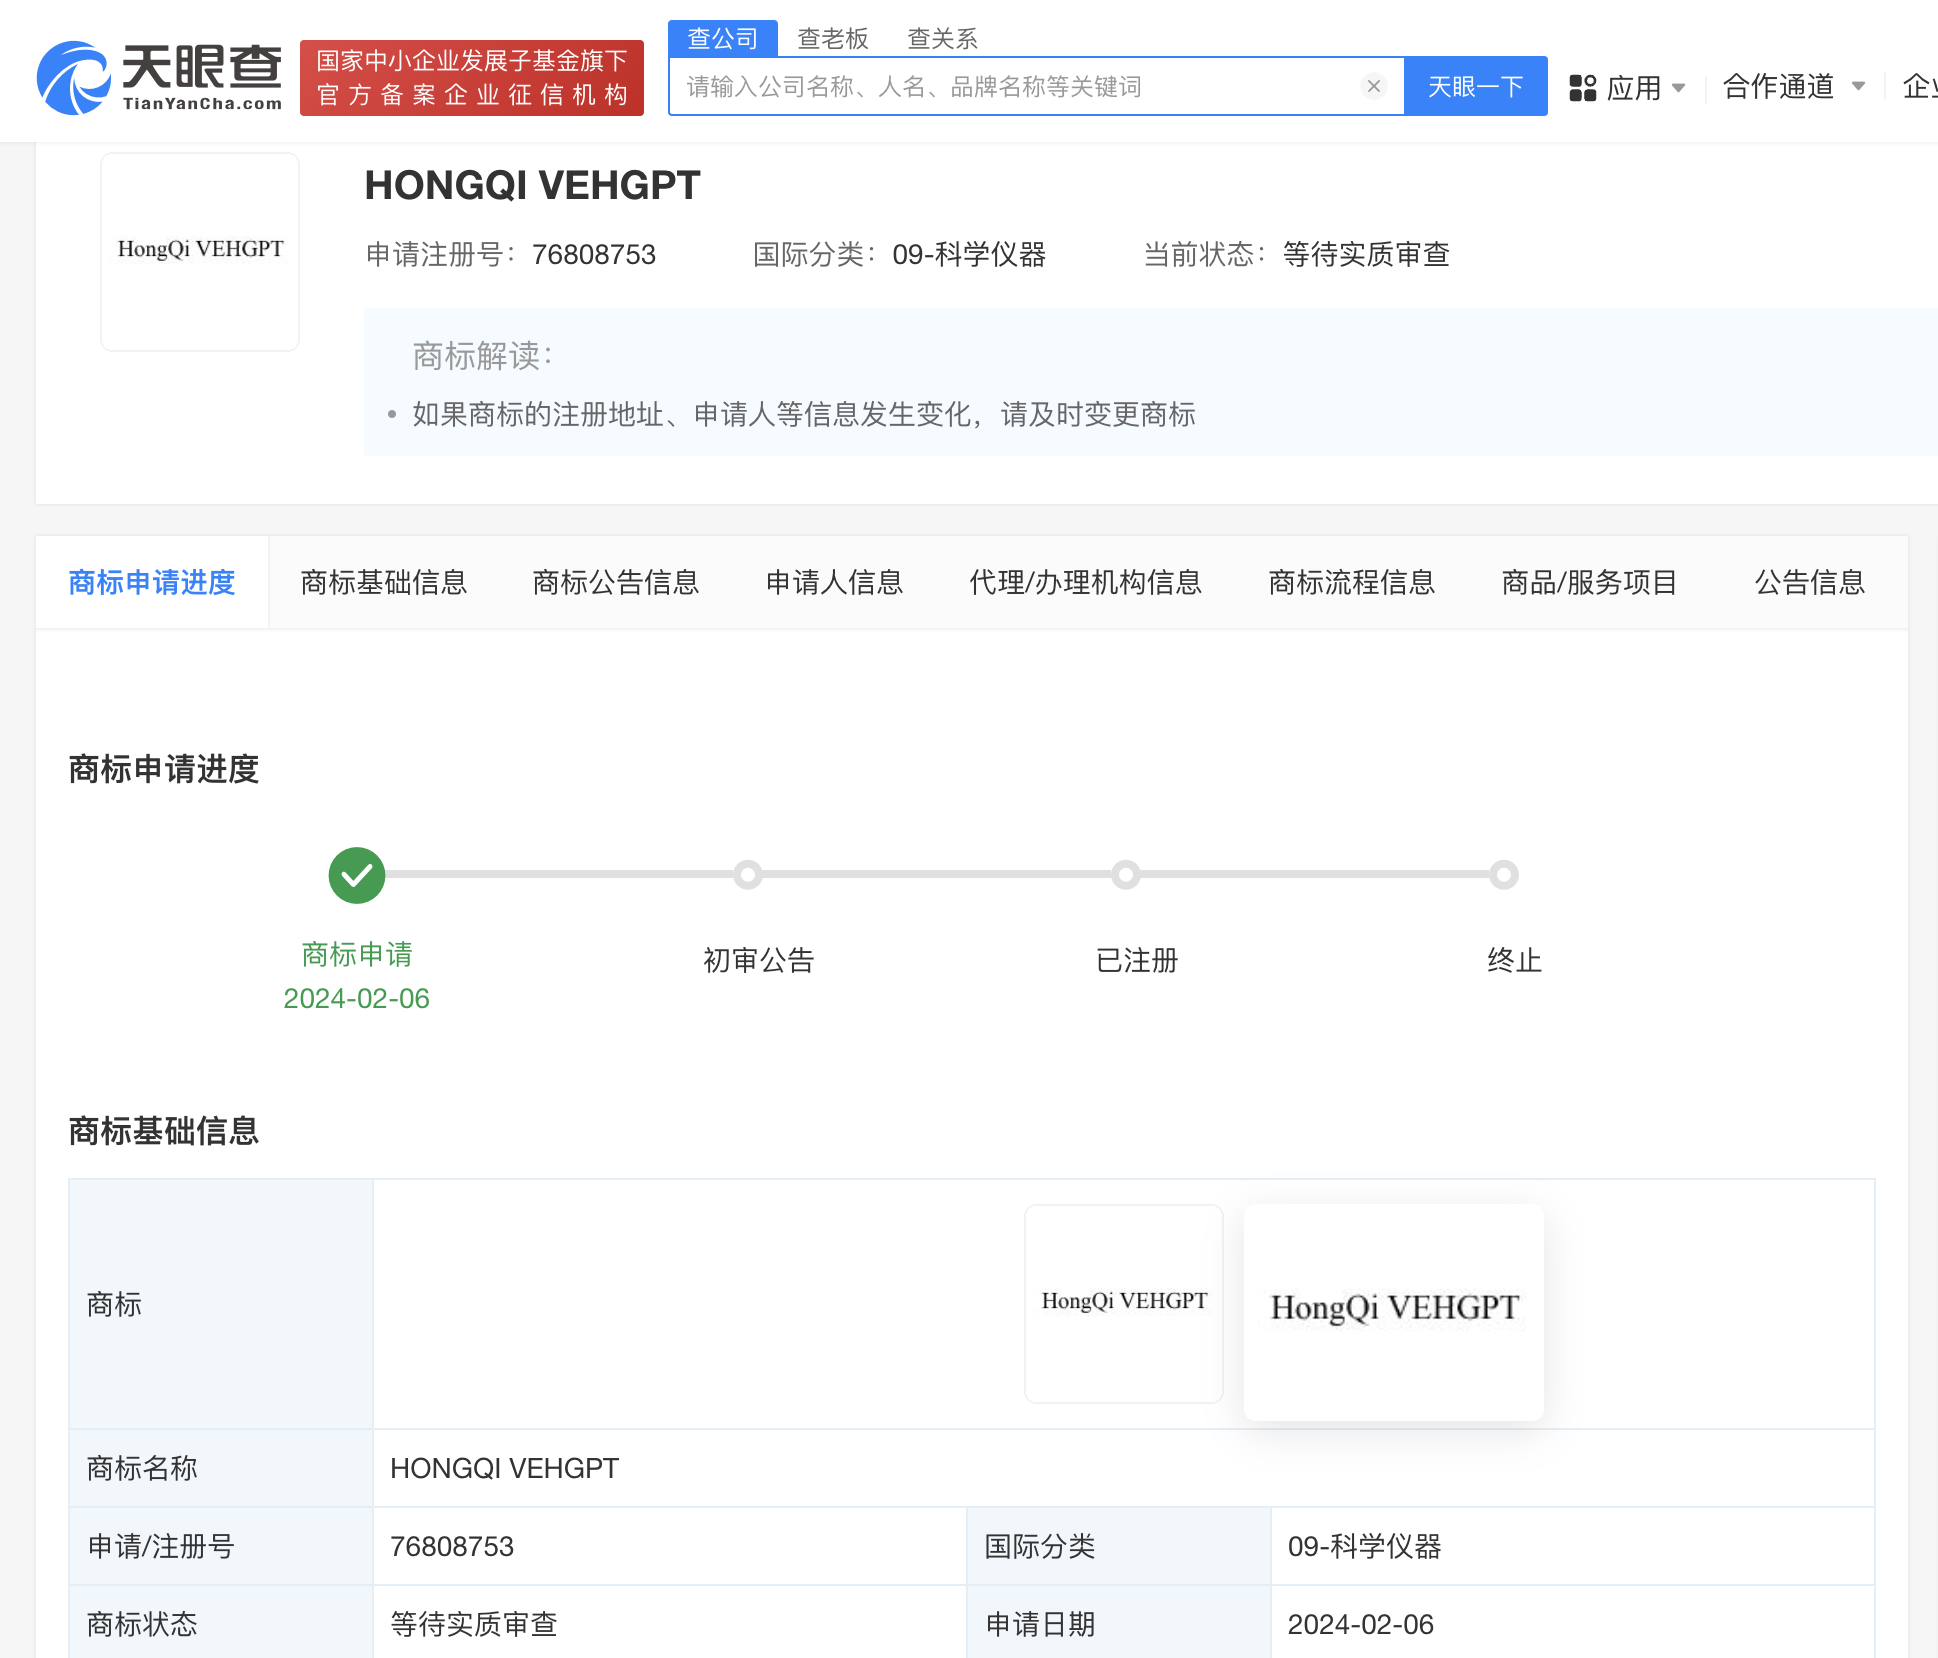Open the 商标基础信息 tab

click(x=384, y=582)
